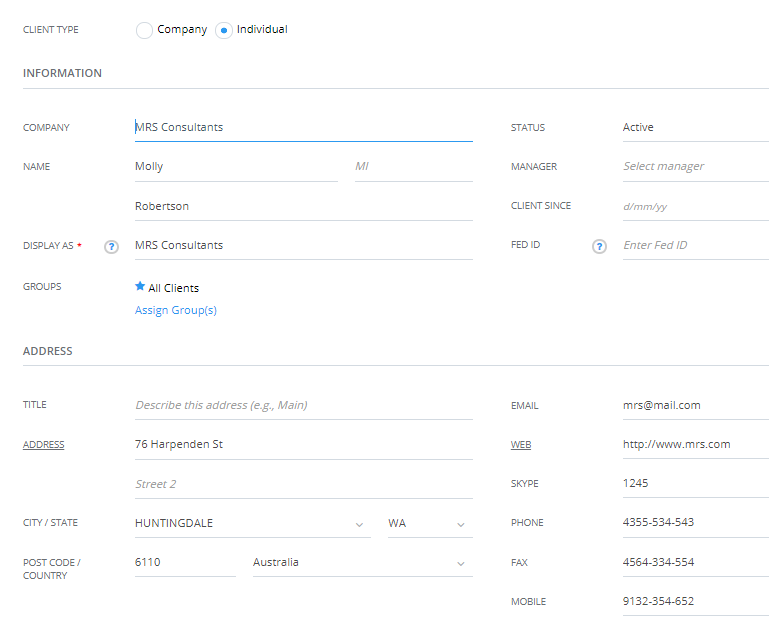
Task: Open the Assign Group(s) link
Action: click(x=176, y=310)
